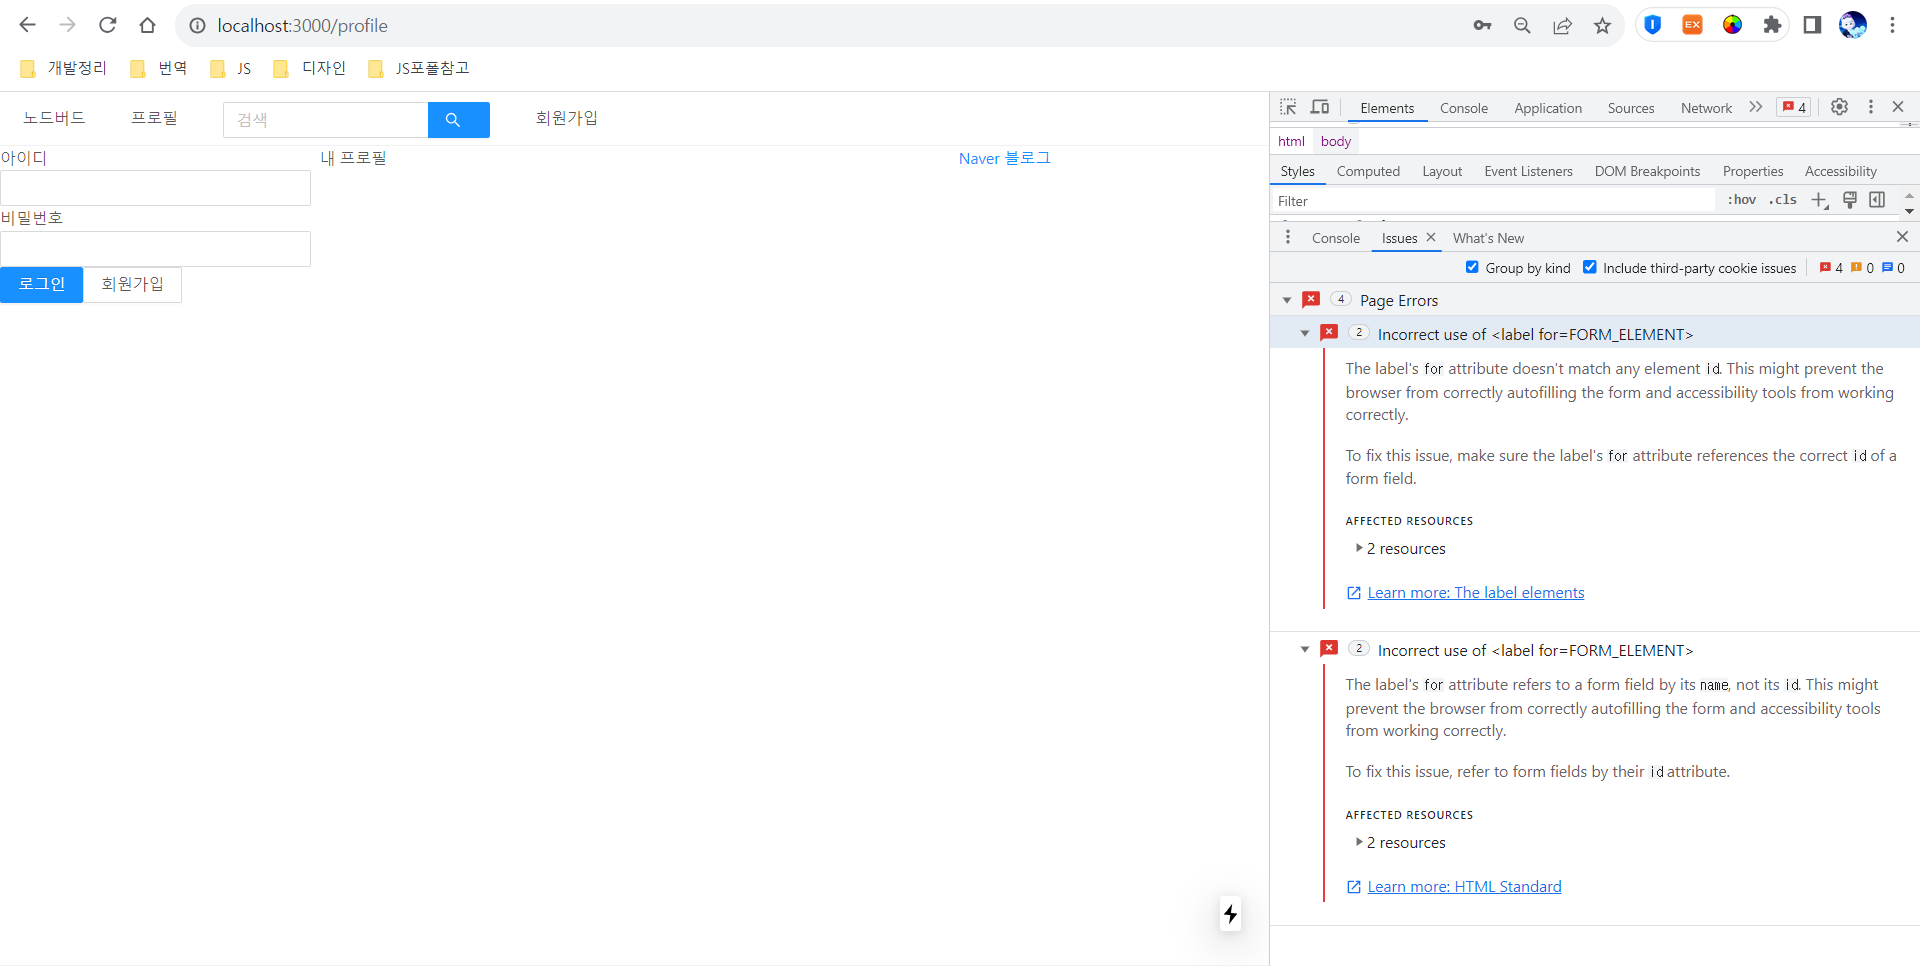Toggle computed styles sidebar icon
The height and width of the screenshot is (966, 1920).
click(x=1877, y=200)
